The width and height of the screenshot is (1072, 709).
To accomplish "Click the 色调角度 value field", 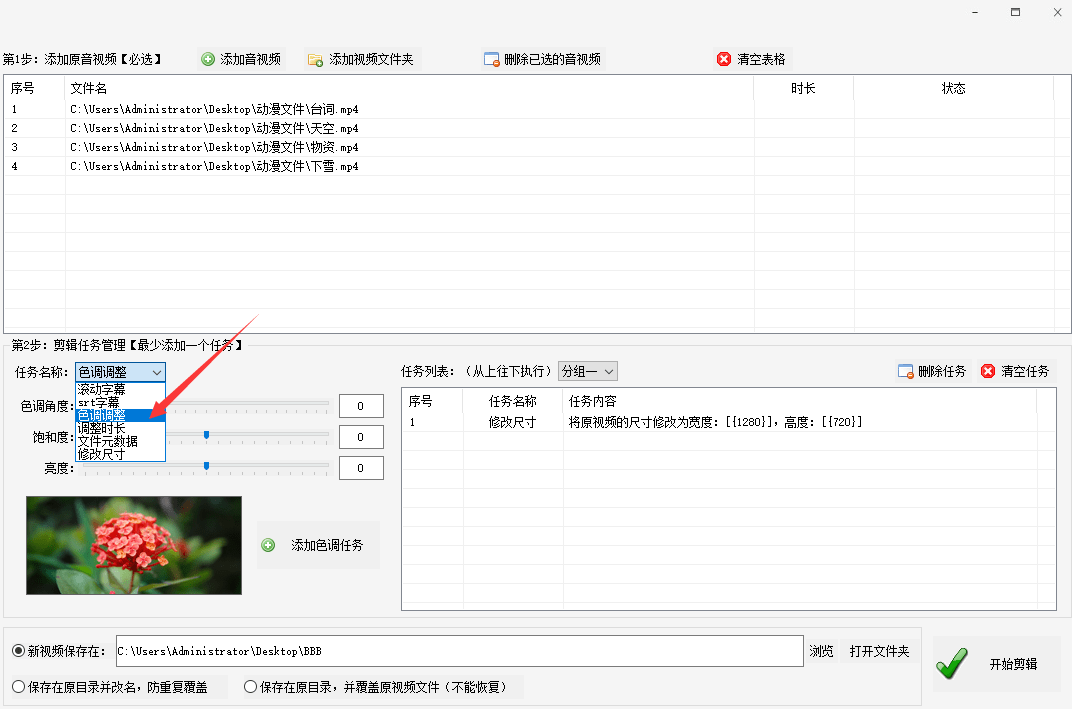I will pyautogui.click(x=361, y=406).
